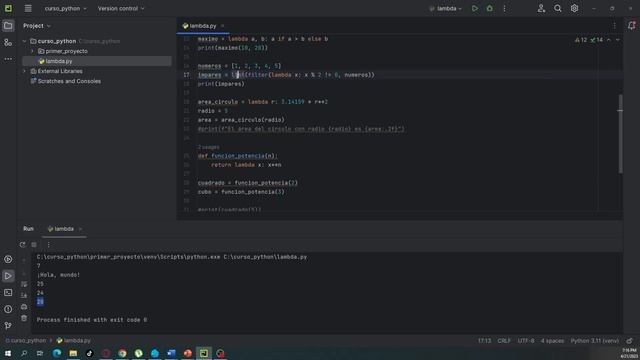This screenshot has width=640, height=360.
Task: Open Project view selector dropdown
Action: [x=37, y=26]
